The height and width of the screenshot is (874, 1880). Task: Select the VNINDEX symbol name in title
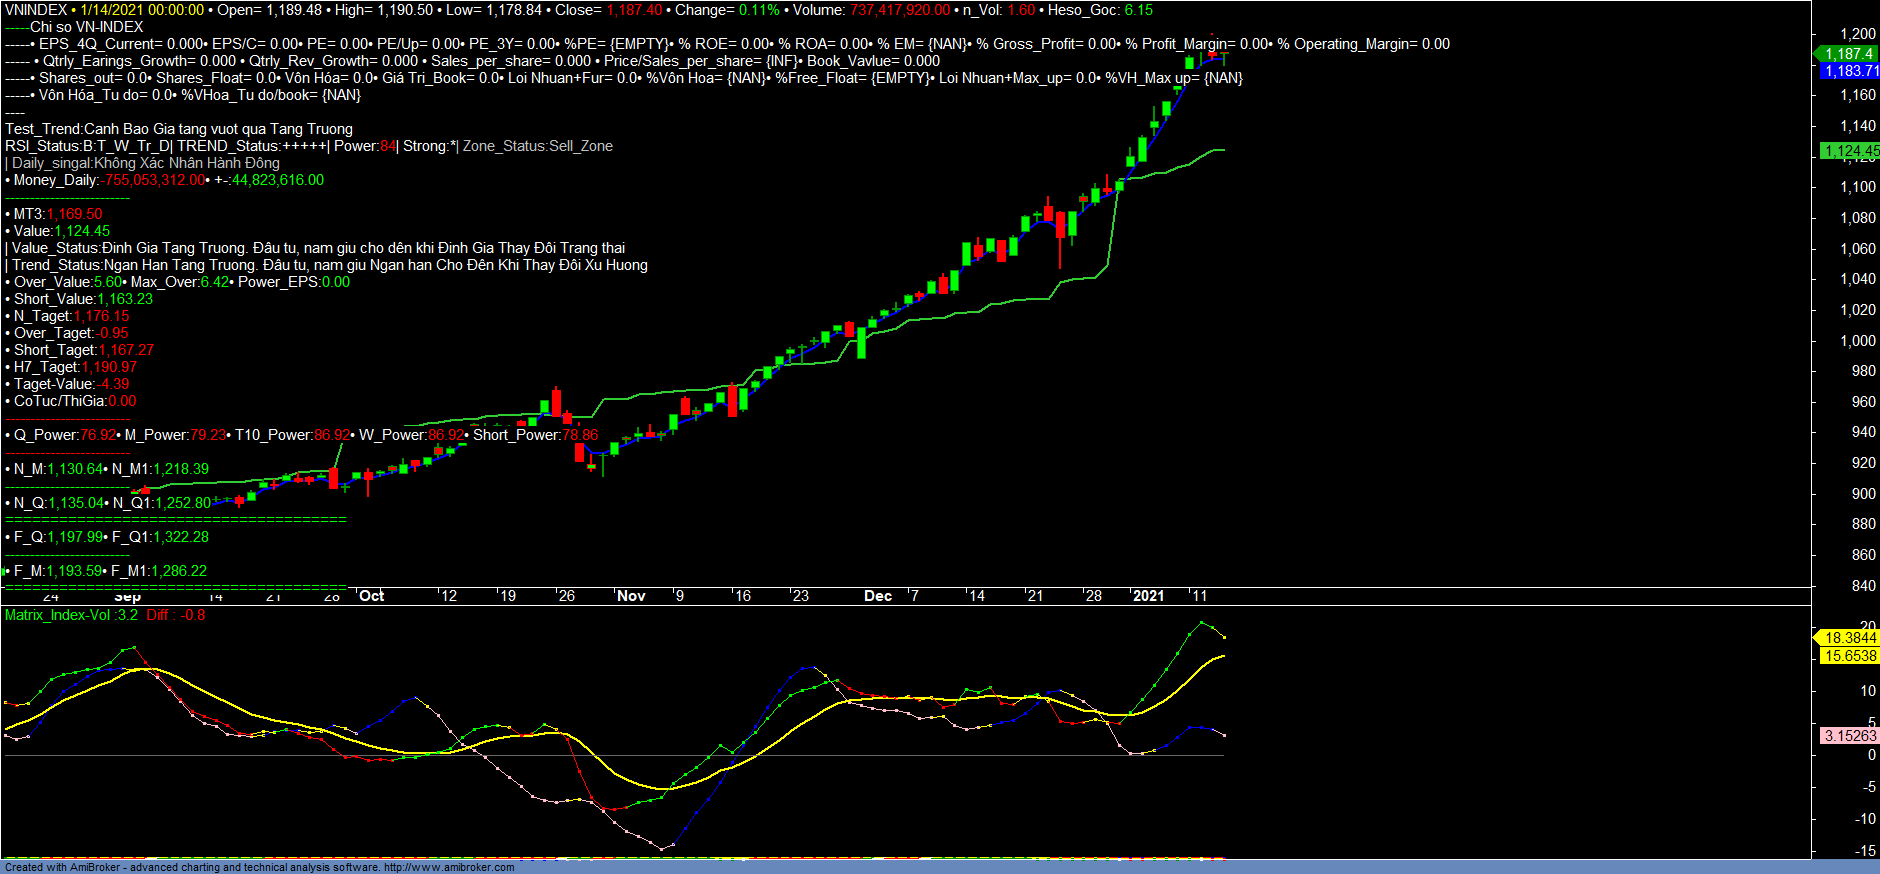coord(36,10)
